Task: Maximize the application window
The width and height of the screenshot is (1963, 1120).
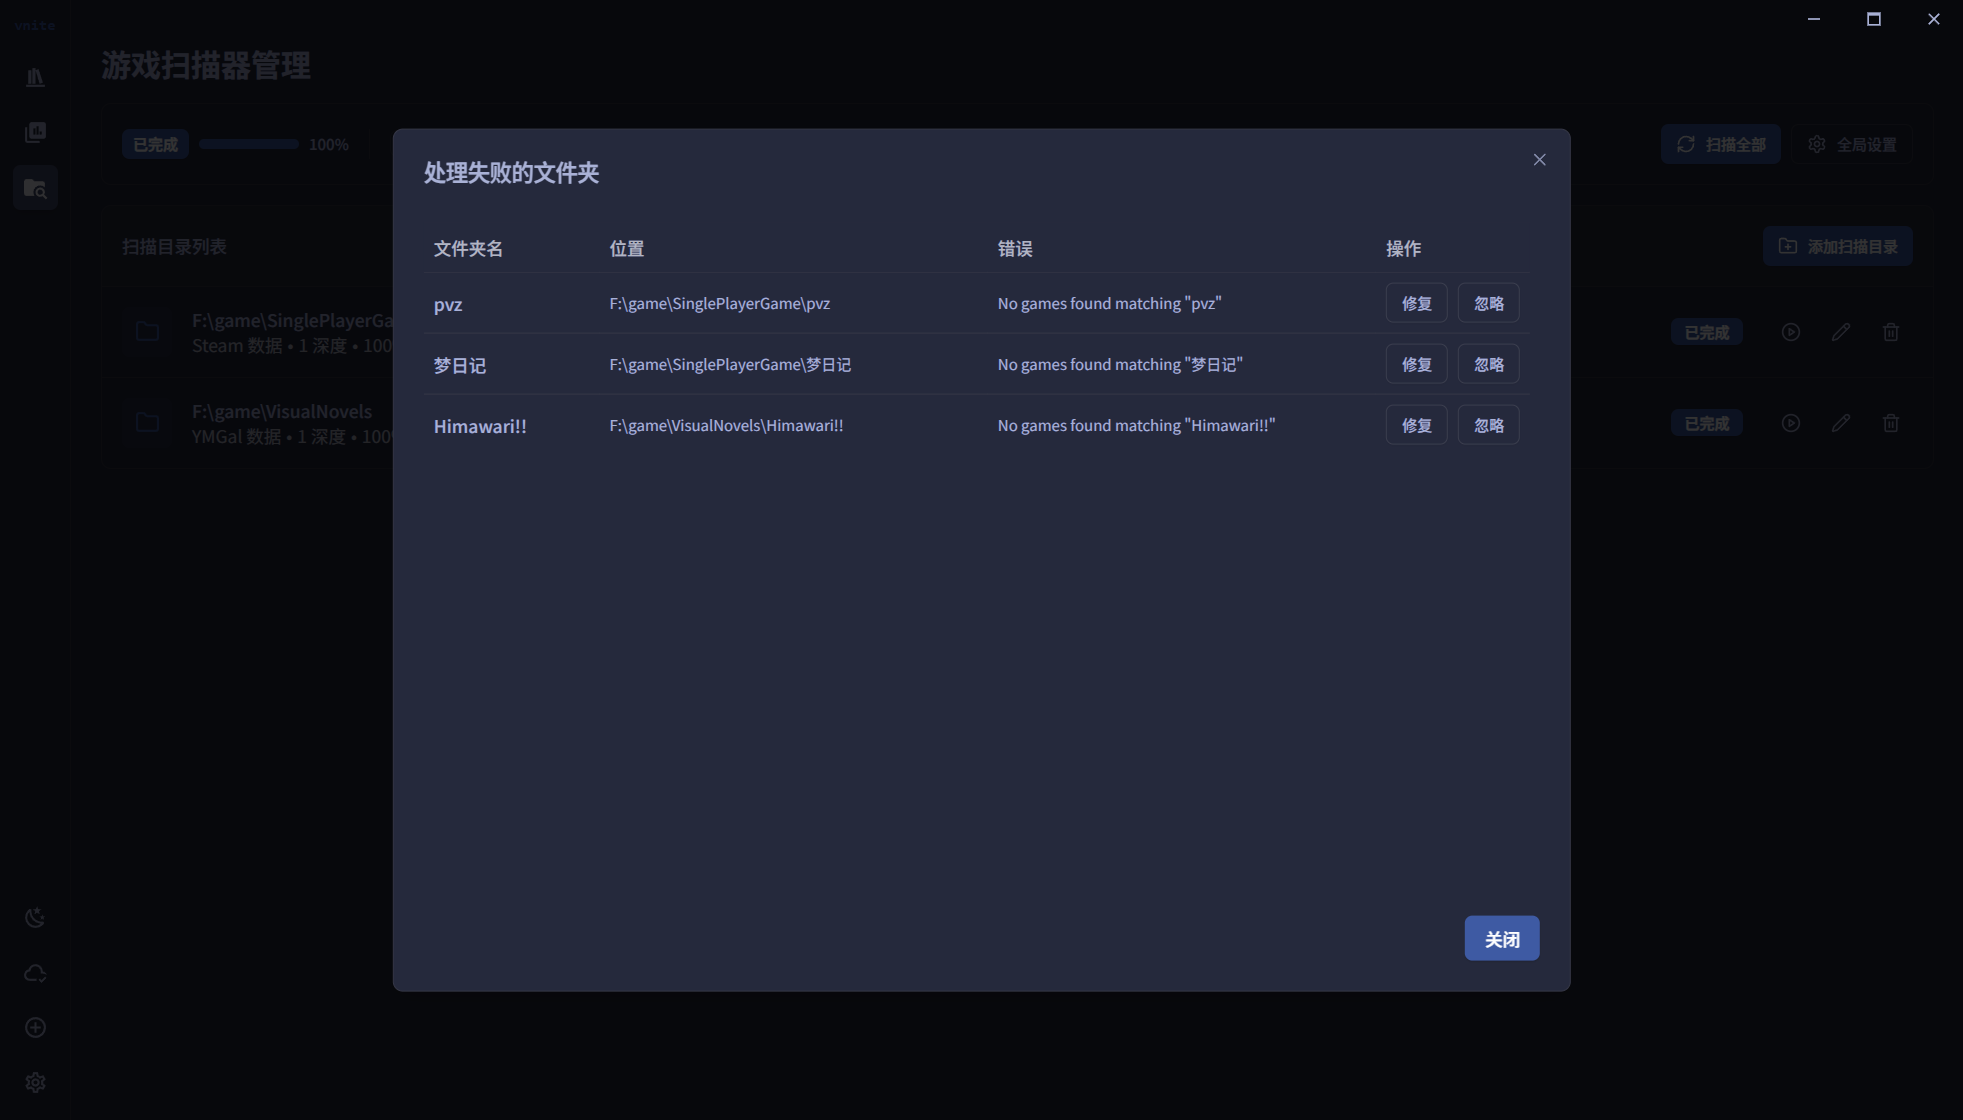Action: click(x=1873, y=19)
